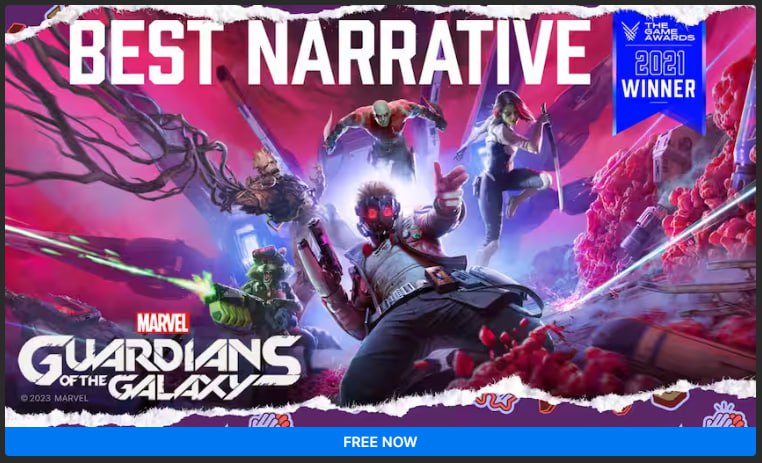Click the word WINNER on the ribbon
The width and height of the screenshot is (762, 463).
click(658, 89)
